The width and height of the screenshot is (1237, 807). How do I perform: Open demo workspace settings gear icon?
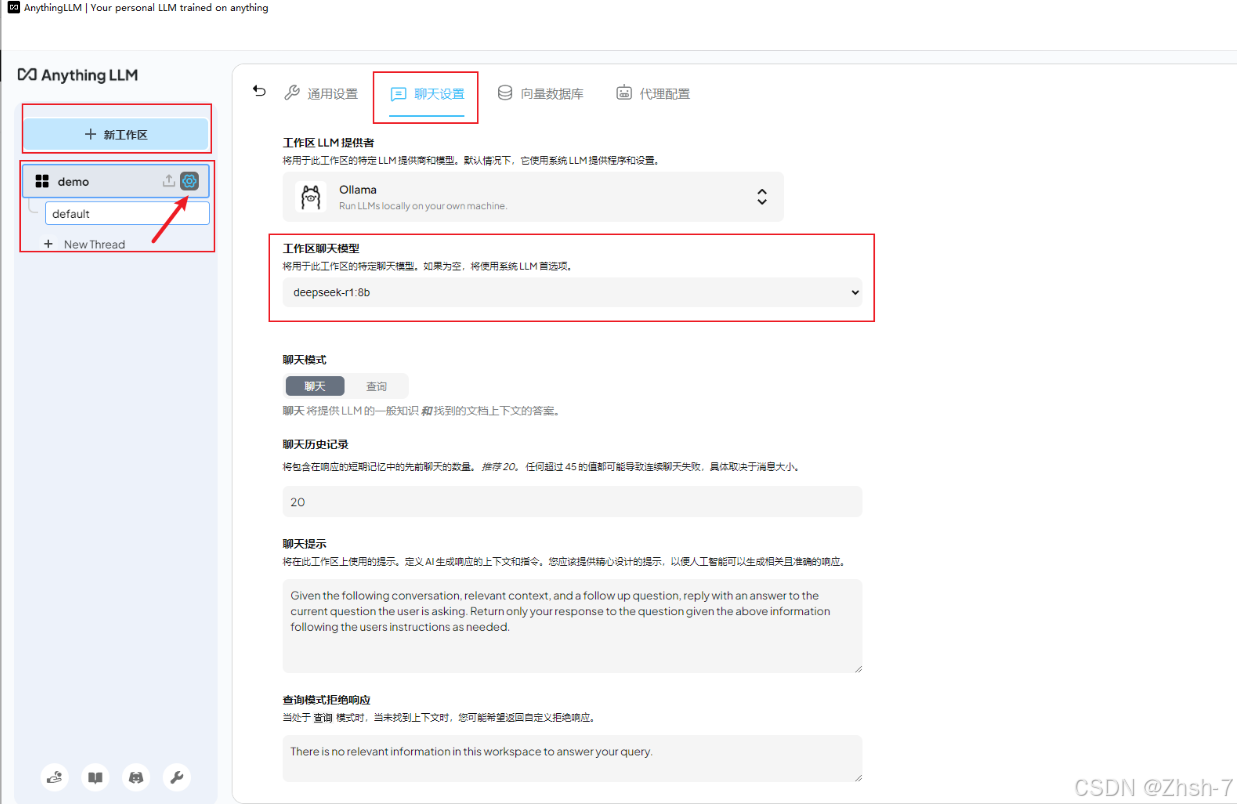click(x=189, y=181)
